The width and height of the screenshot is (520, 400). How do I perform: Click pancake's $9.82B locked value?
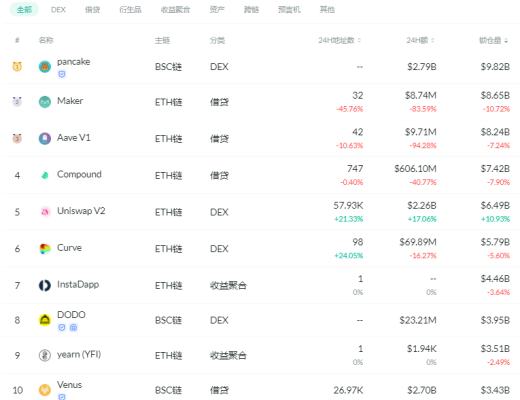point(495,67)
